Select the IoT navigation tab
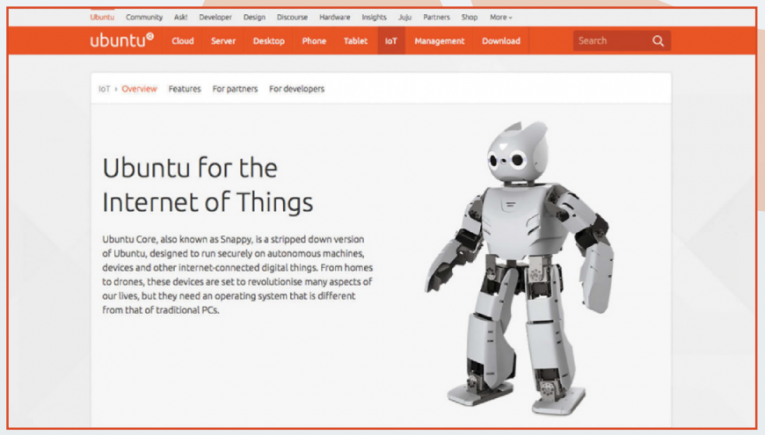 pos(391,41)
